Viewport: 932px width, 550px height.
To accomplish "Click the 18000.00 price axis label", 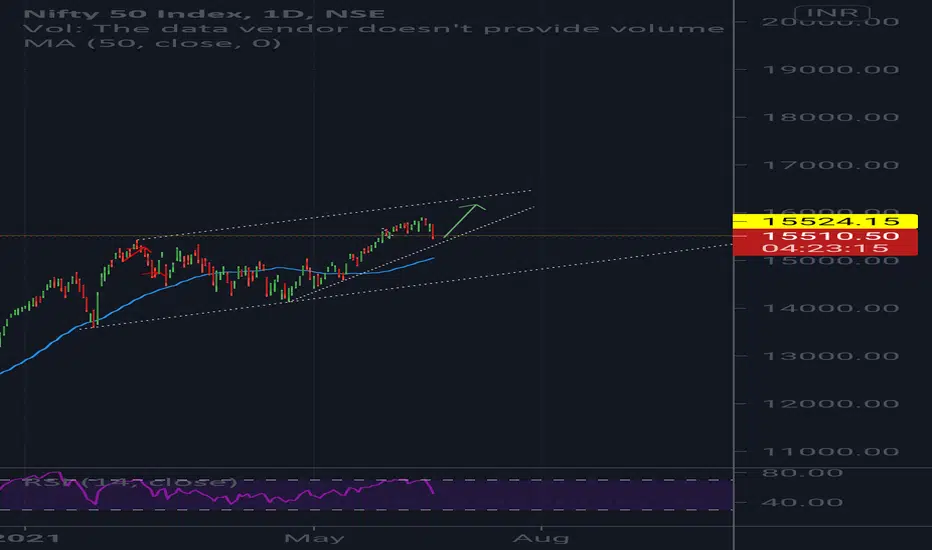I will [830, 117].
